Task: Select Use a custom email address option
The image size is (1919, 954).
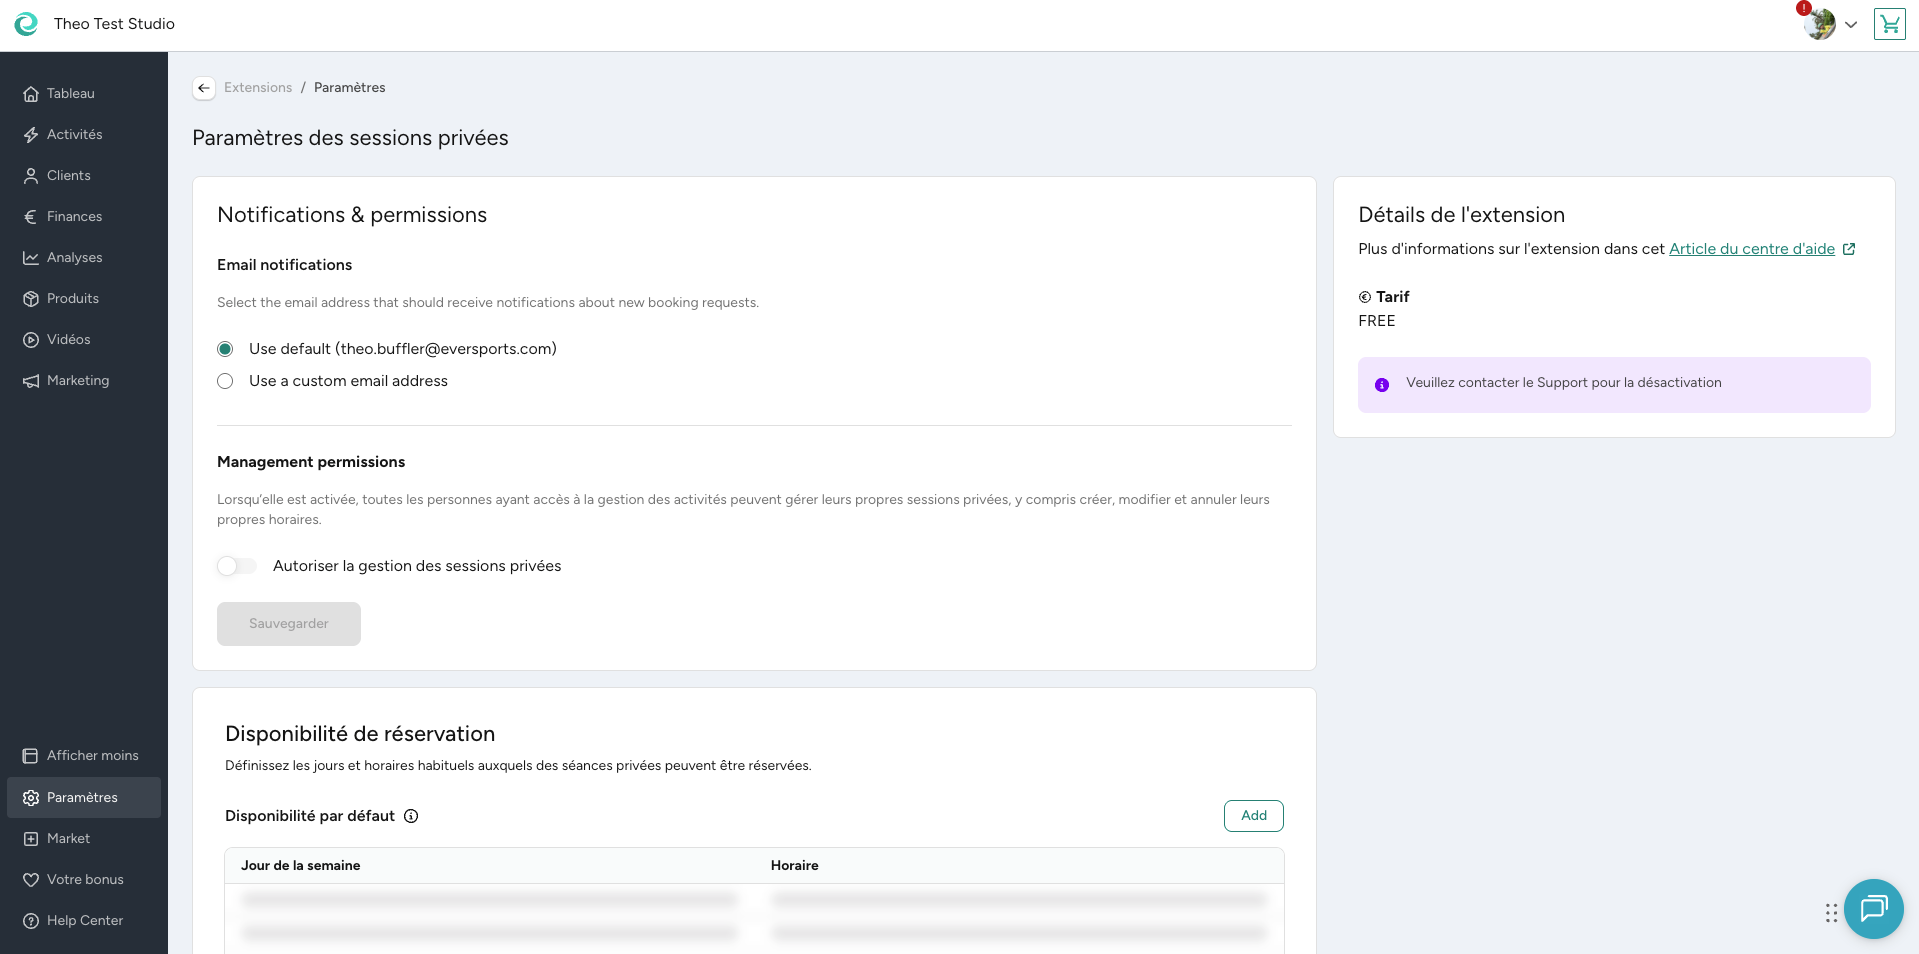Action: point(225,381)
